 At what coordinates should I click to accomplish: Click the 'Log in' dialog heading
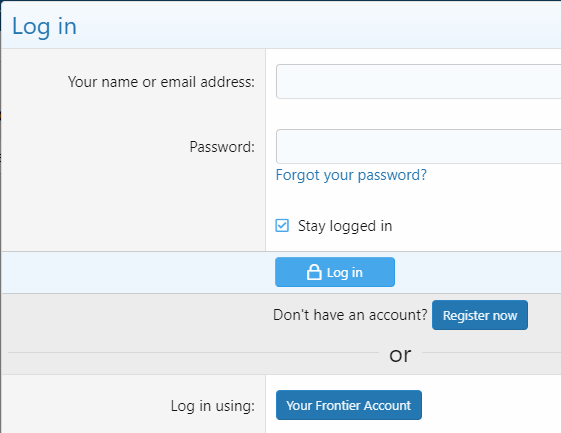point(44,27)
